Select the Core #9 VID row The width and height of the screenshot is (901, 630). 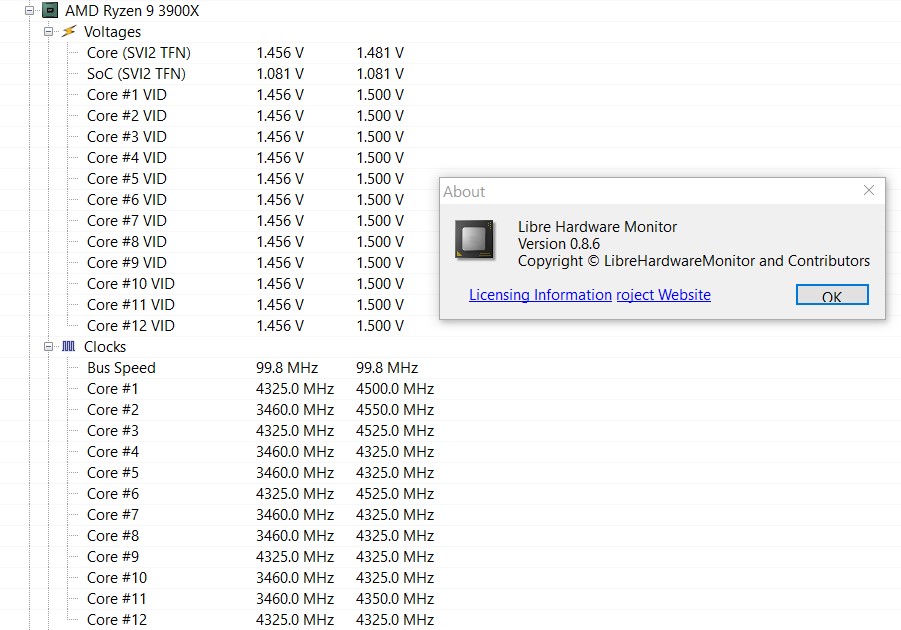coord(245,263)
